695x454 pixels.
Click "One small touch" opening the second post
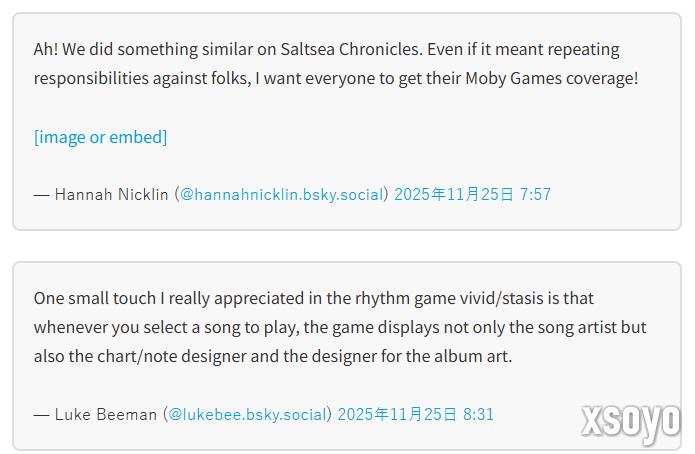[x=92, y=298]
